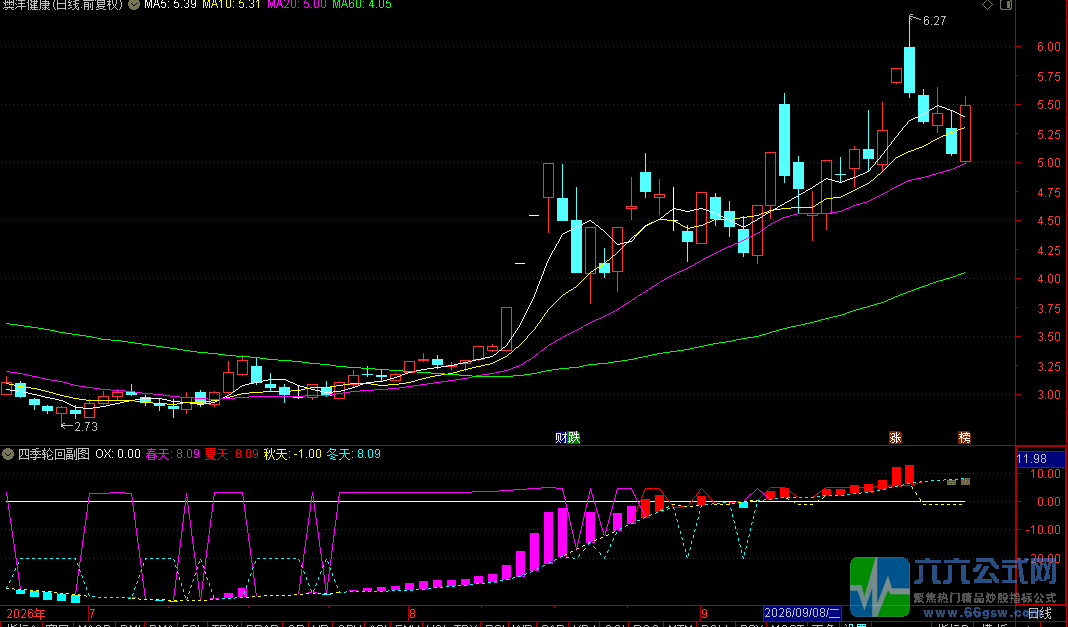Select the MA5: 5.39 label
The width and height of the screenshot is (1068, 627).
(170, 4)
